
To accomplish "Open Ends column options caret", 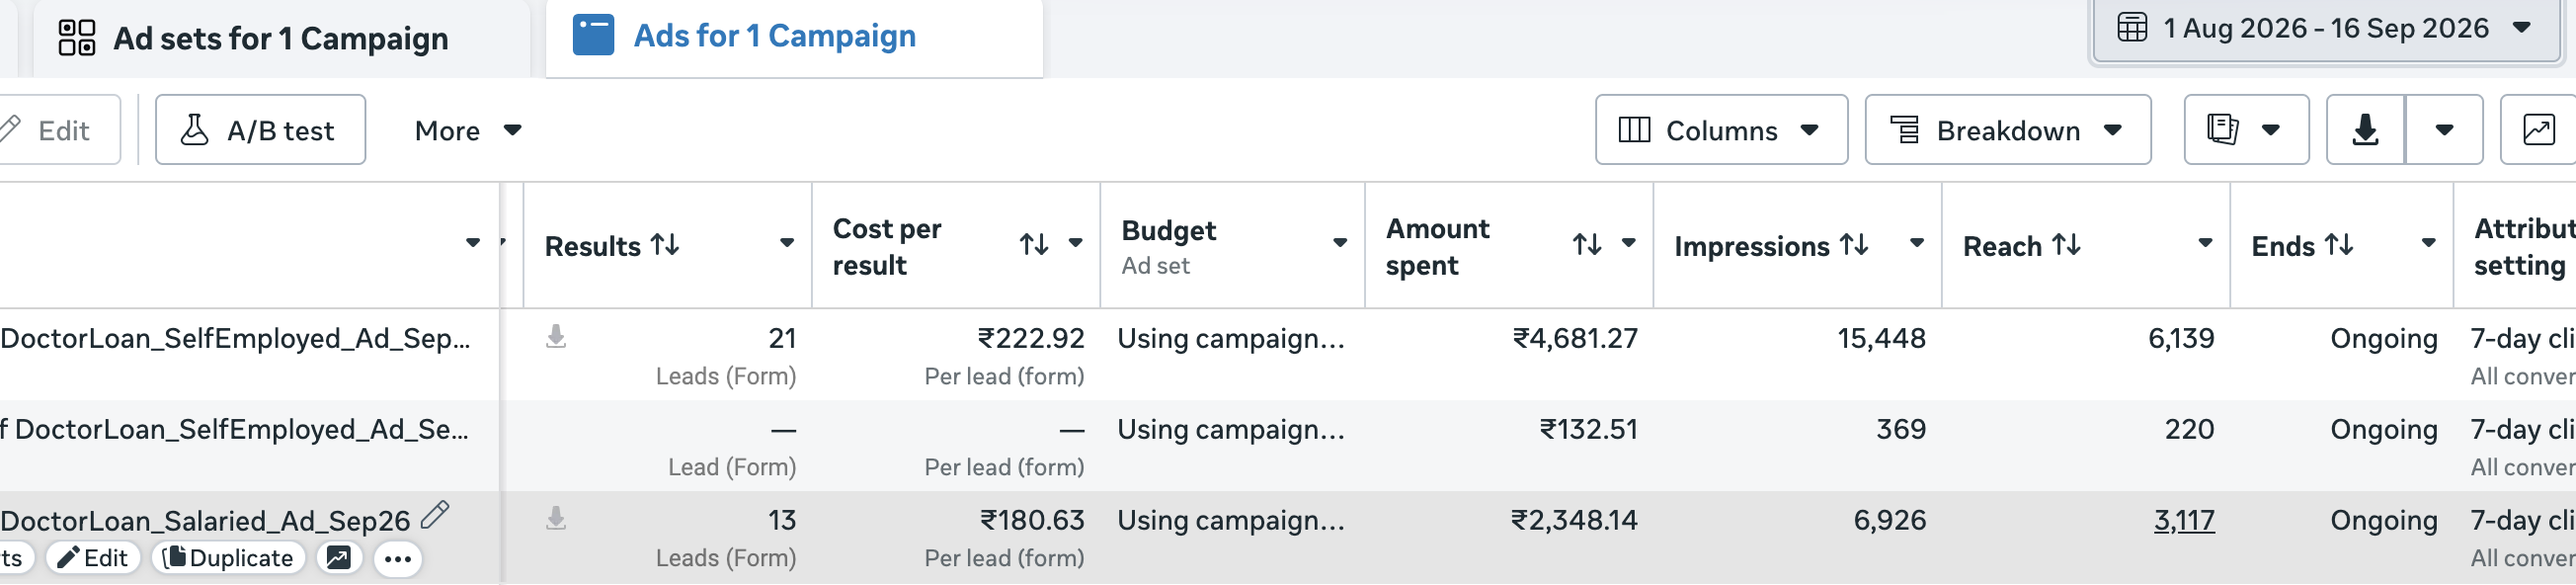I will [2428, 243].
